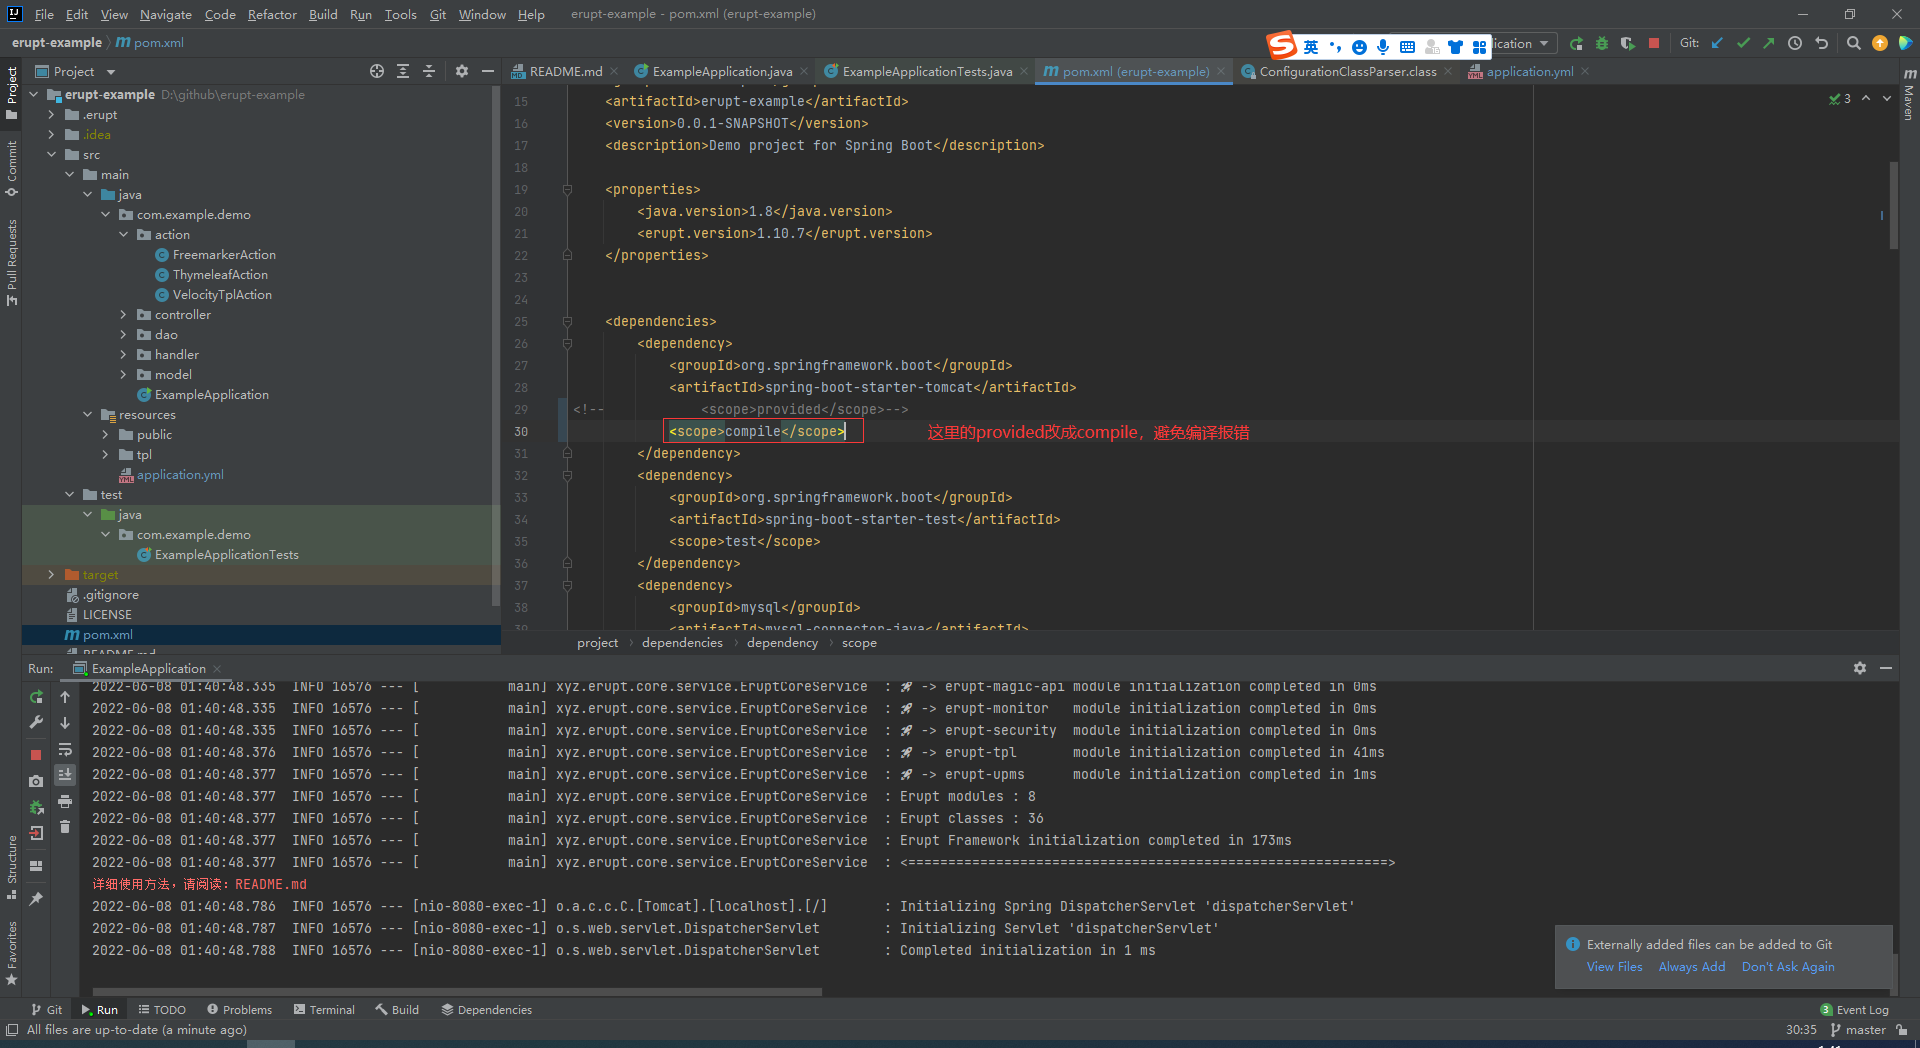Click the Git update project arrow icon
The image size is (1920, 1048).
1717,44
